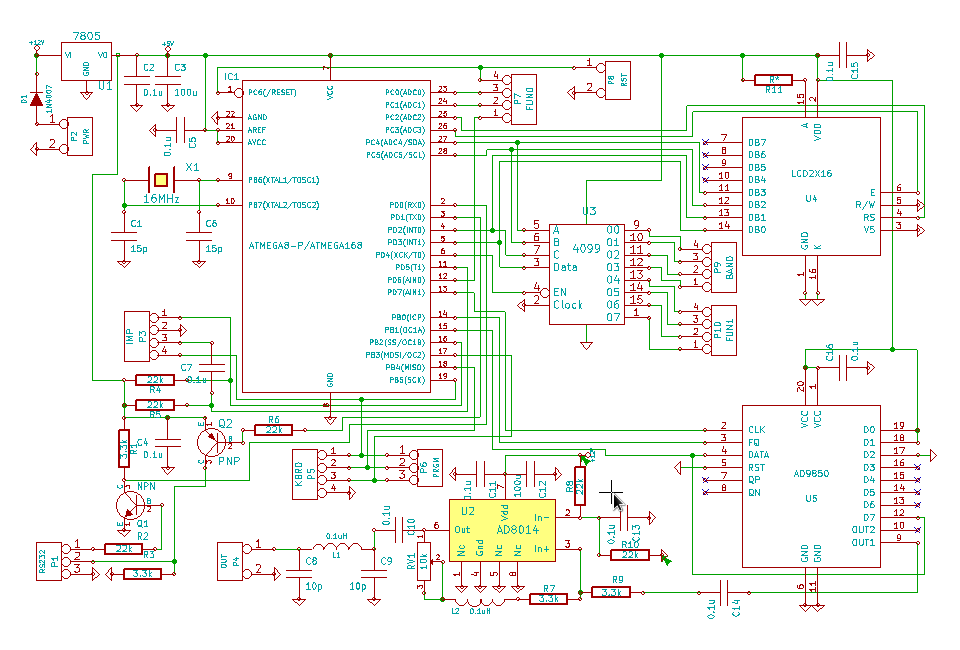Select the 7805 voltage regulator U1
This screenshot has width=960, height=650.
tap(86, 62)
